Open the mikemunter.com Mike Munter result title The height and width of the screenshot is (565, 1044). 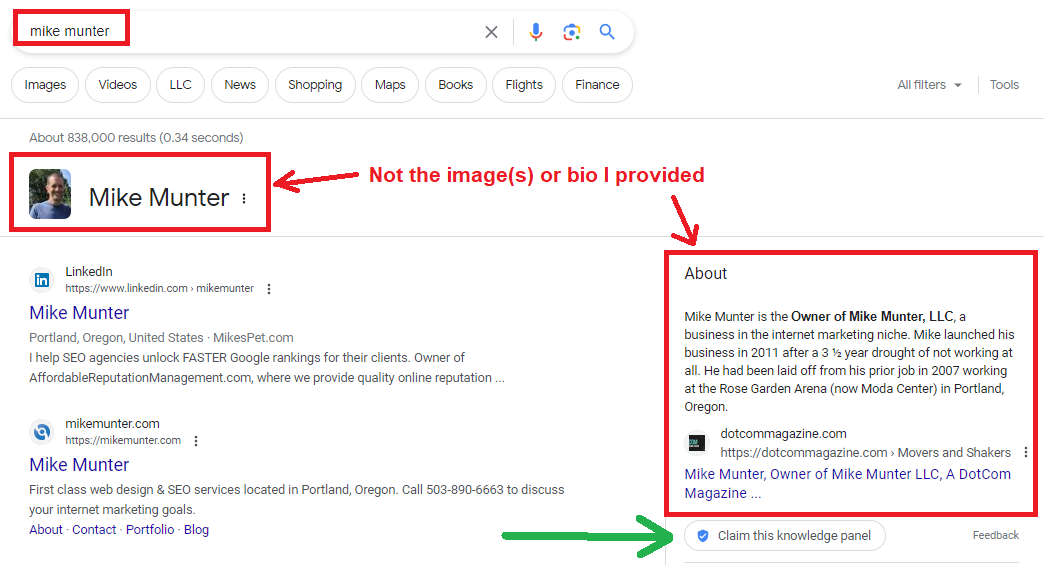(x=79, y=465)
